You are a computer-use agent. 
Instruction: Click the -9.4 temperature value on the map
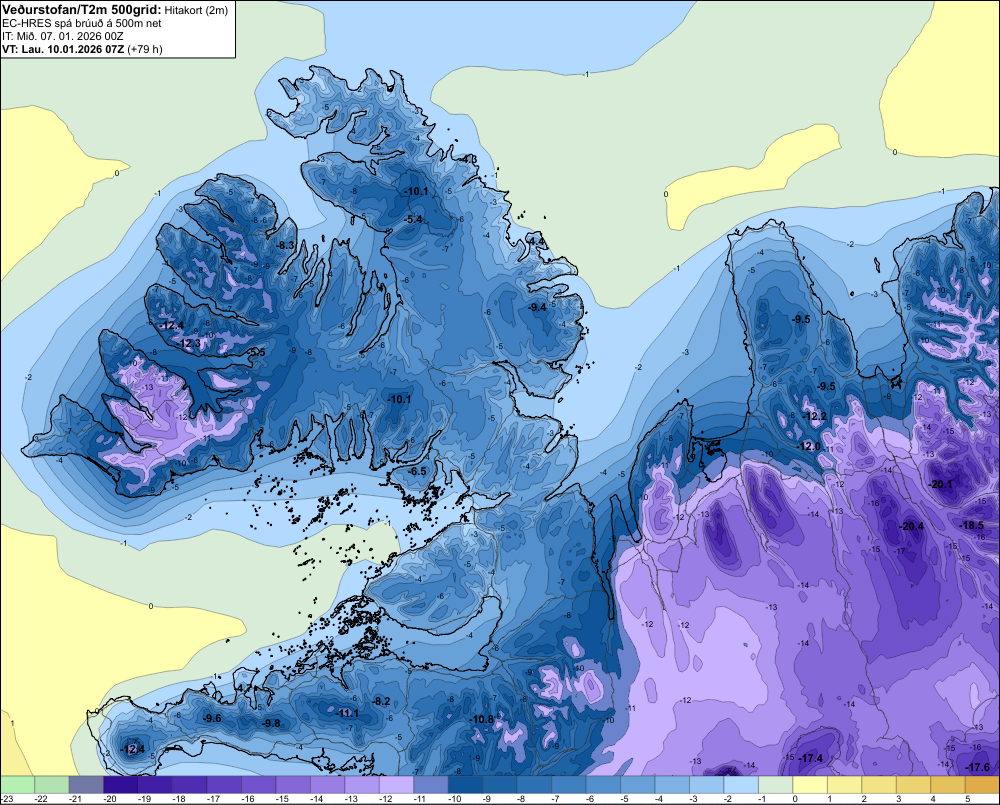click(x=537, y=307)
